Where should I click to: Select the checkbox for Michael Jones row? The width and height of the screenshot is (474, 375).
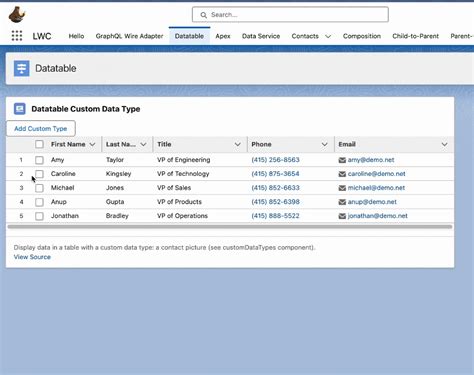point(39,188)
